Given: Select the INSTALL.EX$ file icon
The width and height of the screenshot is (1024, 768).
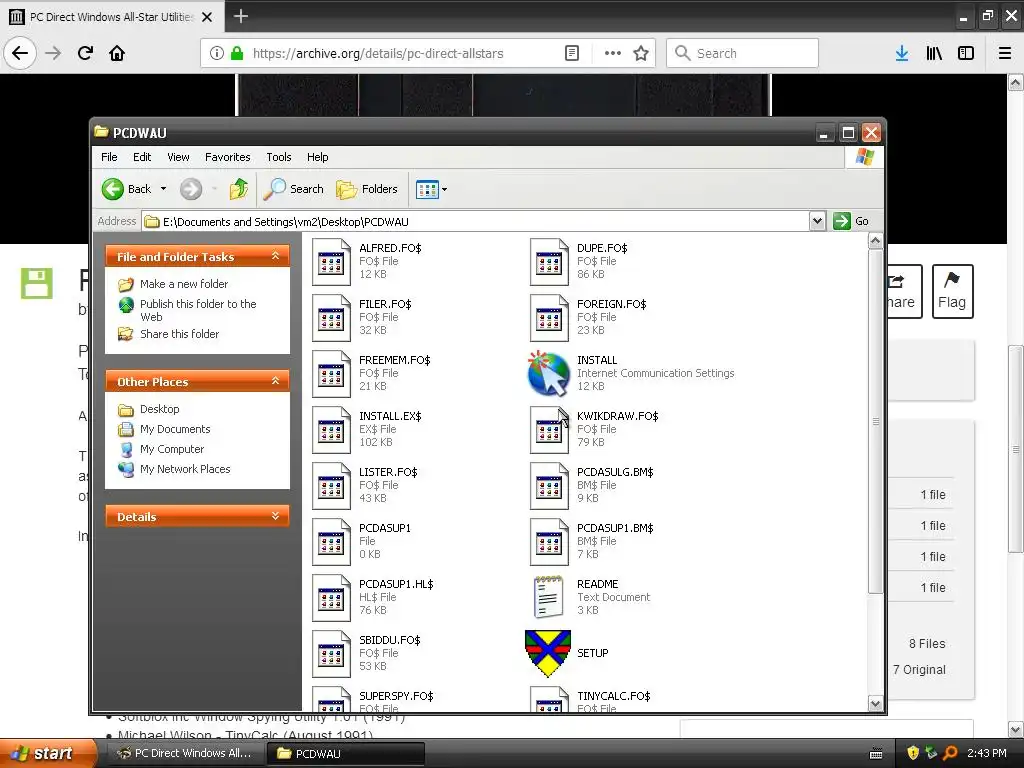Looking at the screenshot, I should pos(331,430).
